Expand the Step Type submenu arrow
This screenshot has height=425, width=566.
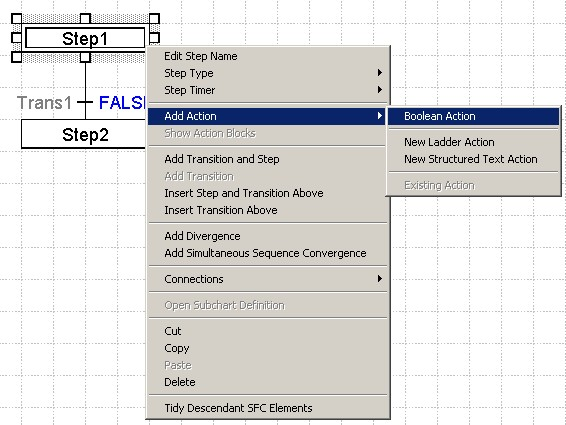click(x=379, y=73)
